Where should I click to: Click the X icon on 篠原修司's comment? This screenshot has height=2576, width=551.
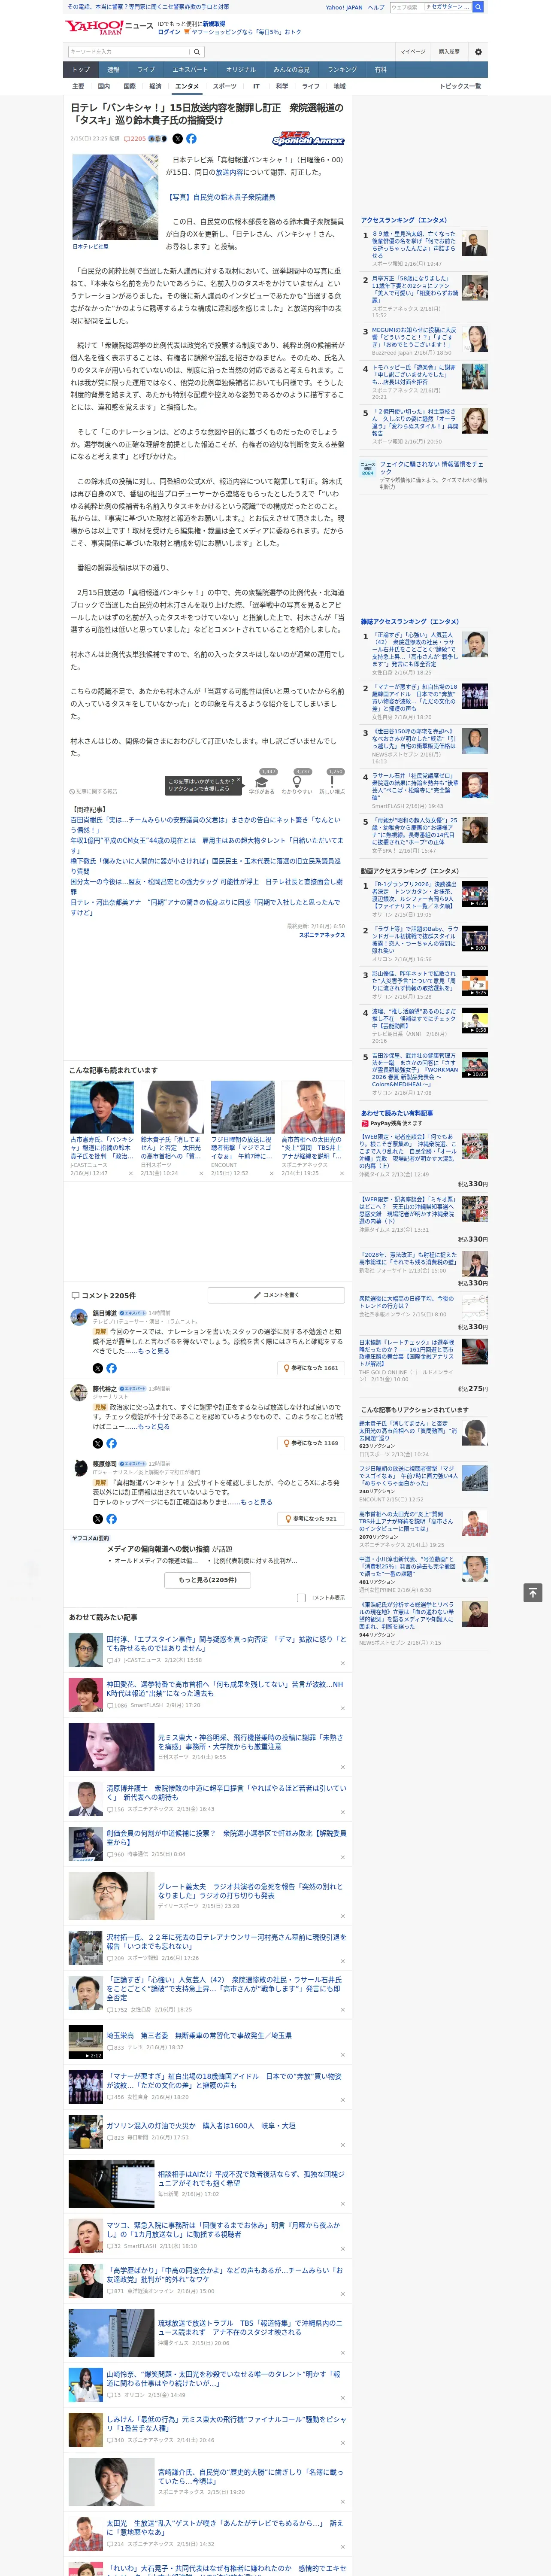point(98,1518)
